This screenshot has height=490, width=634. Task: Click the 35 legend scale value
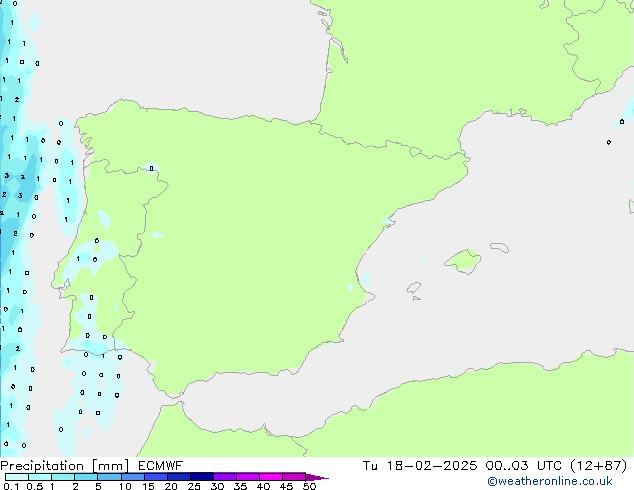click(240, 486)
